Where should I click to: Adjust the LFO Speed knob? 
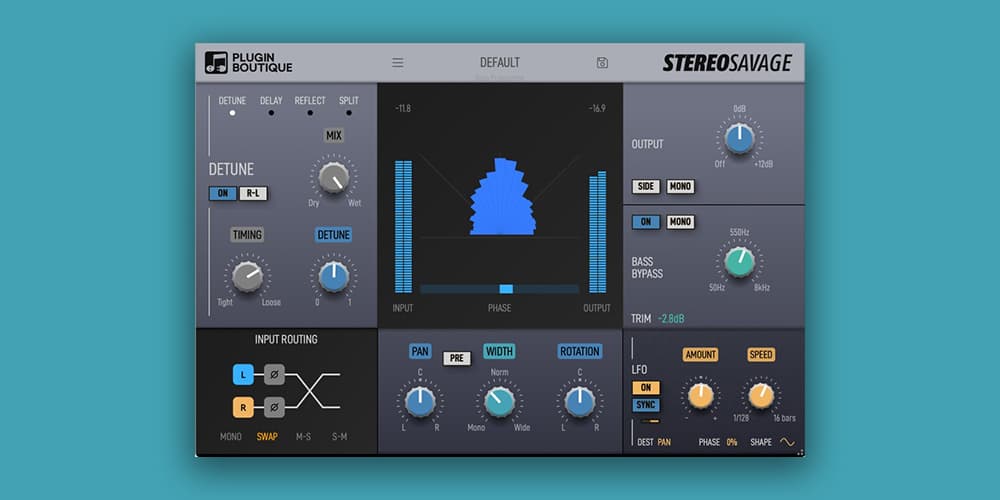(761, 395)
